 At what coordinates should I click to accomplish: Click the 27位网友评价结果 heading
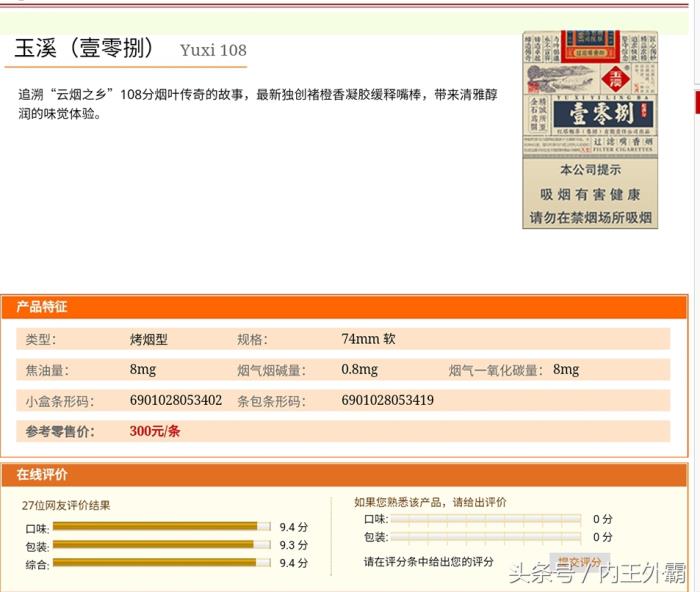coord(66,505)
